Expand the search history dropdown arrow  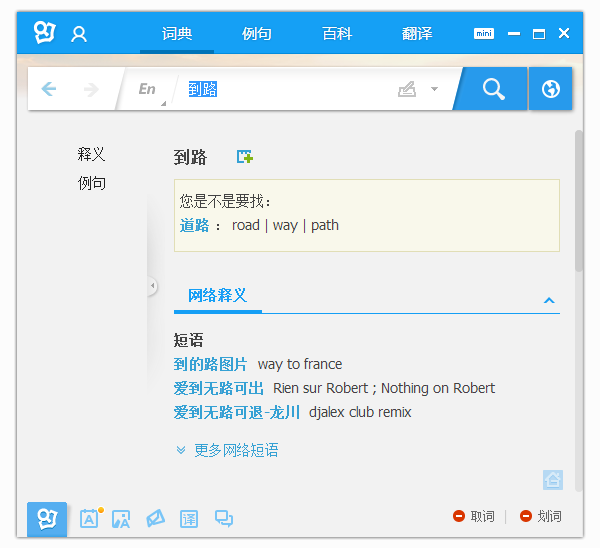434,89
